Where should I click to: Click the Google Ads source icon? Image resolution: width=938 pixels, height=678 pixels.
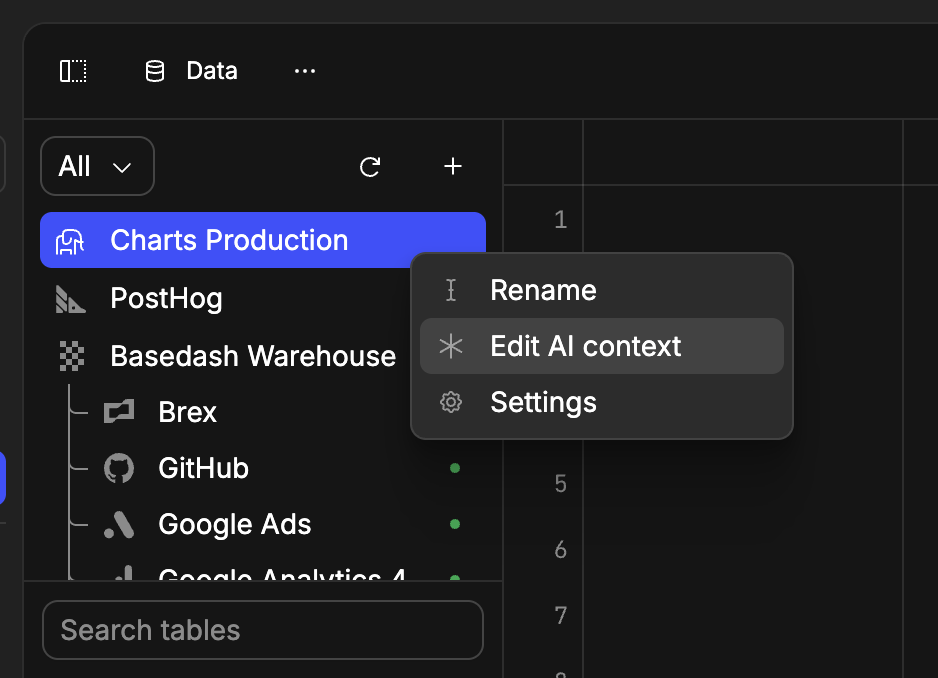pyautogui.click(x=118, y=524)
